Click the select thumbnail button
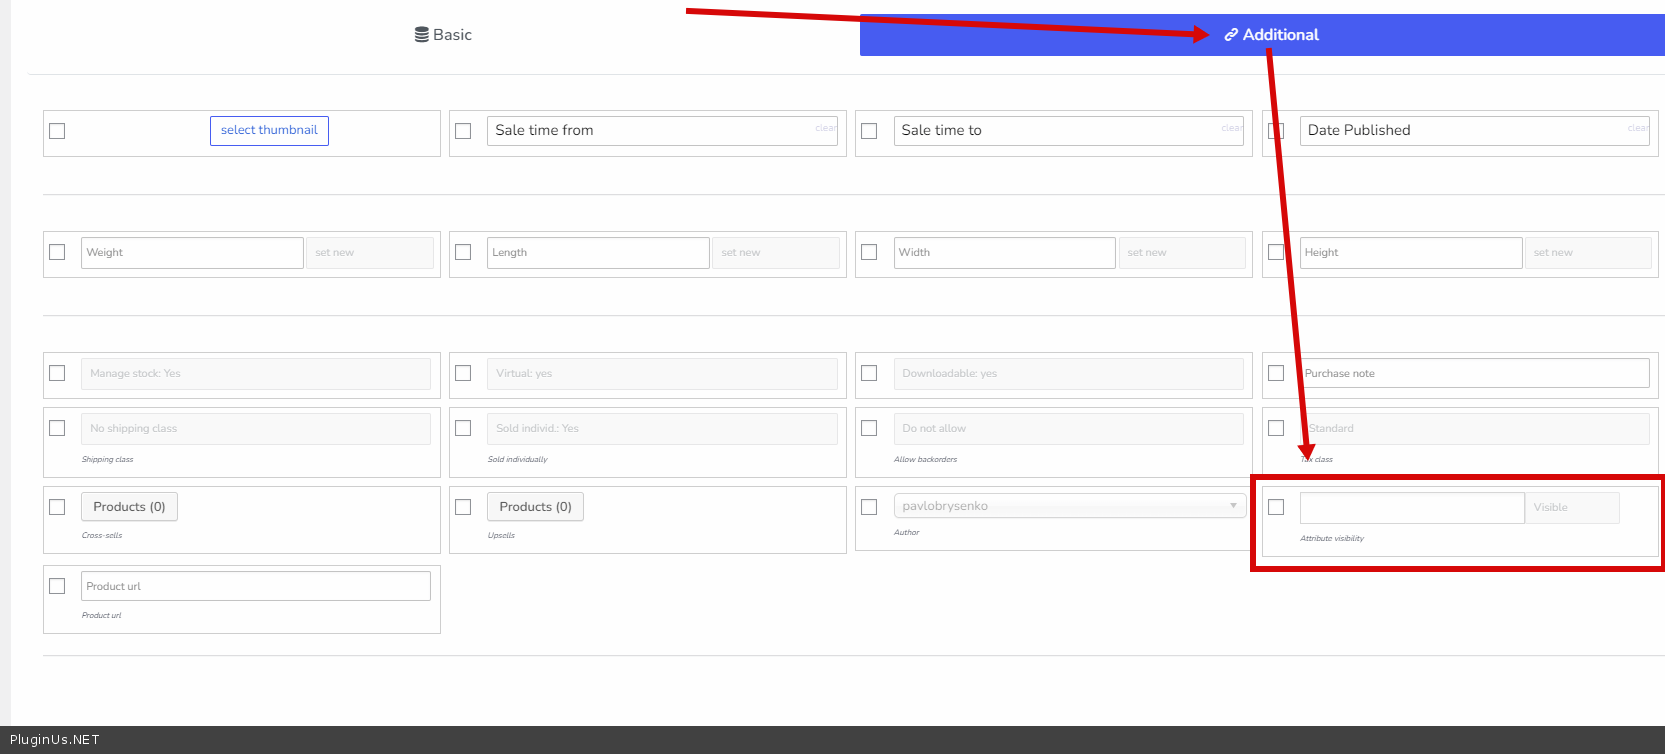Screen dimensions: 1665x754 point(269,131)
